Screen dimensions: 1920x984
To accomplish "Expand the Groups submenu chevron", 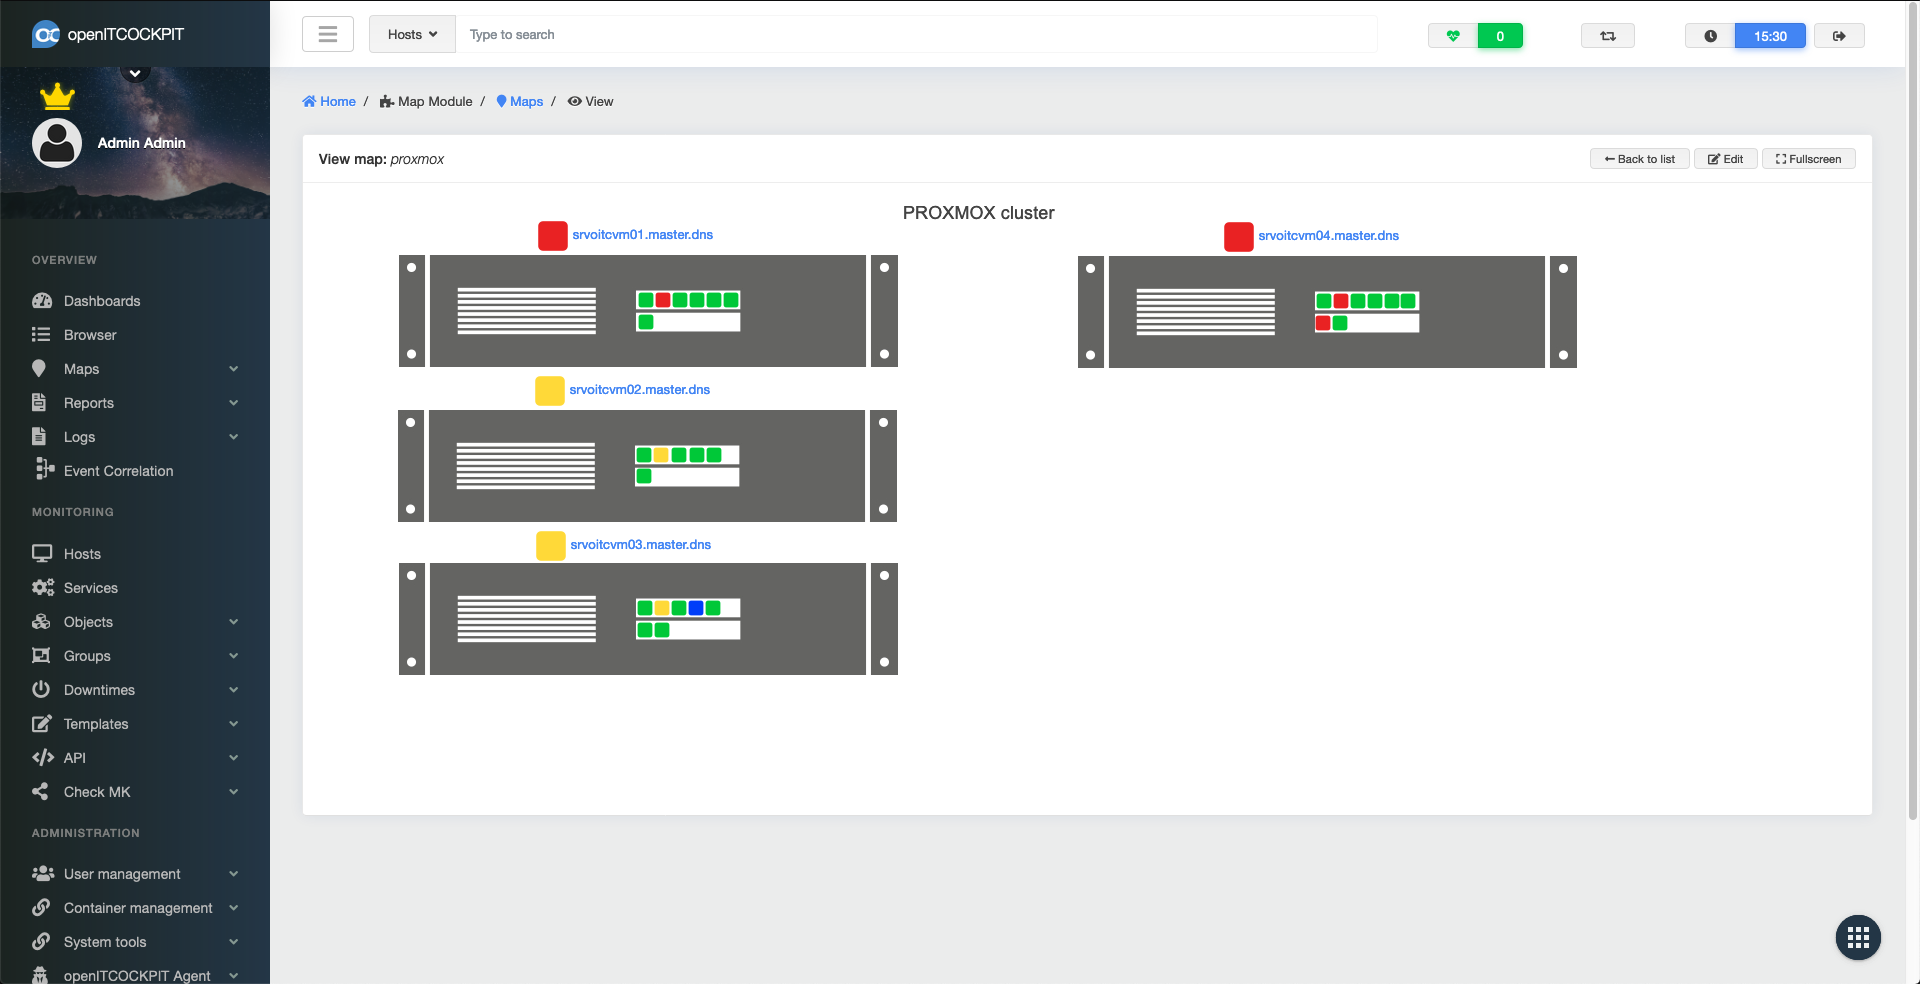I will coord(233,656).
